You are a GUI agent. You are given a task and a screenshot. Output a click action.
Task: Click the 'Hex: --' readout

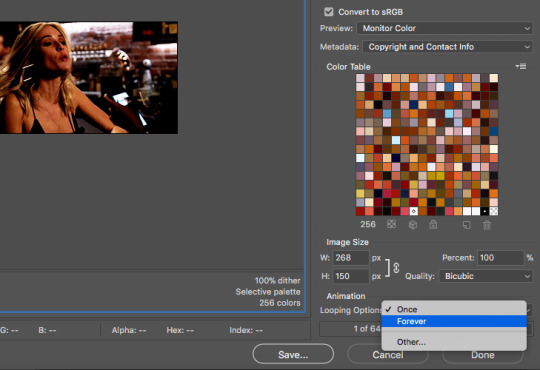[180, 330]
